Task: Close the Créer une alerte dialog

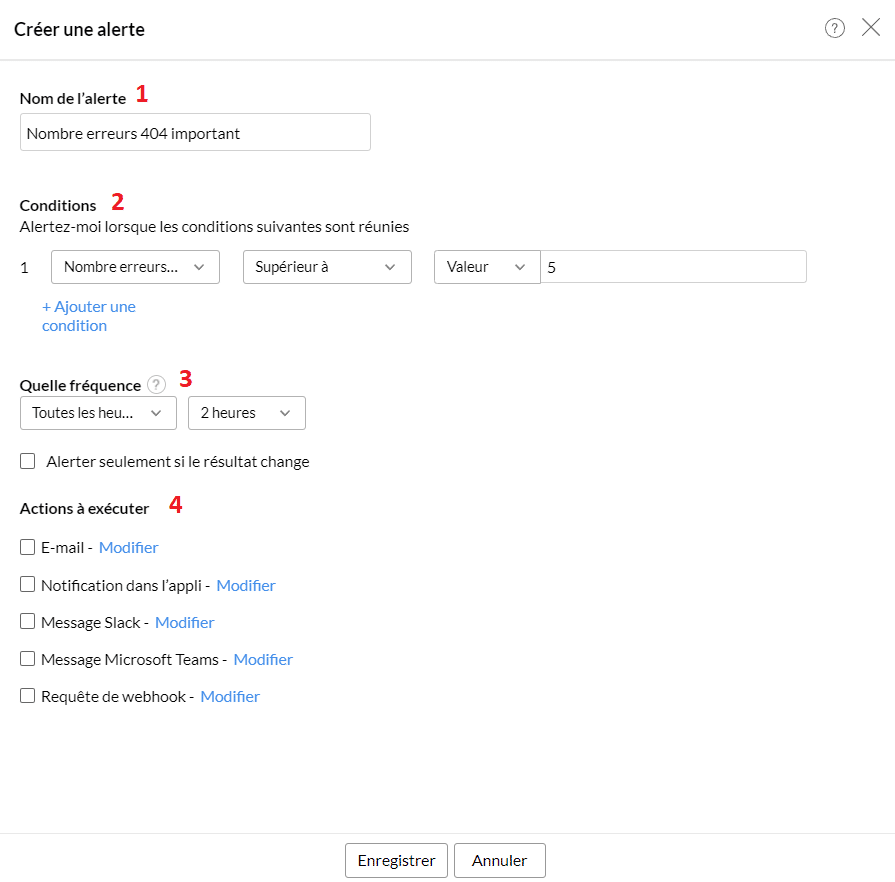Action: point(870,28)
